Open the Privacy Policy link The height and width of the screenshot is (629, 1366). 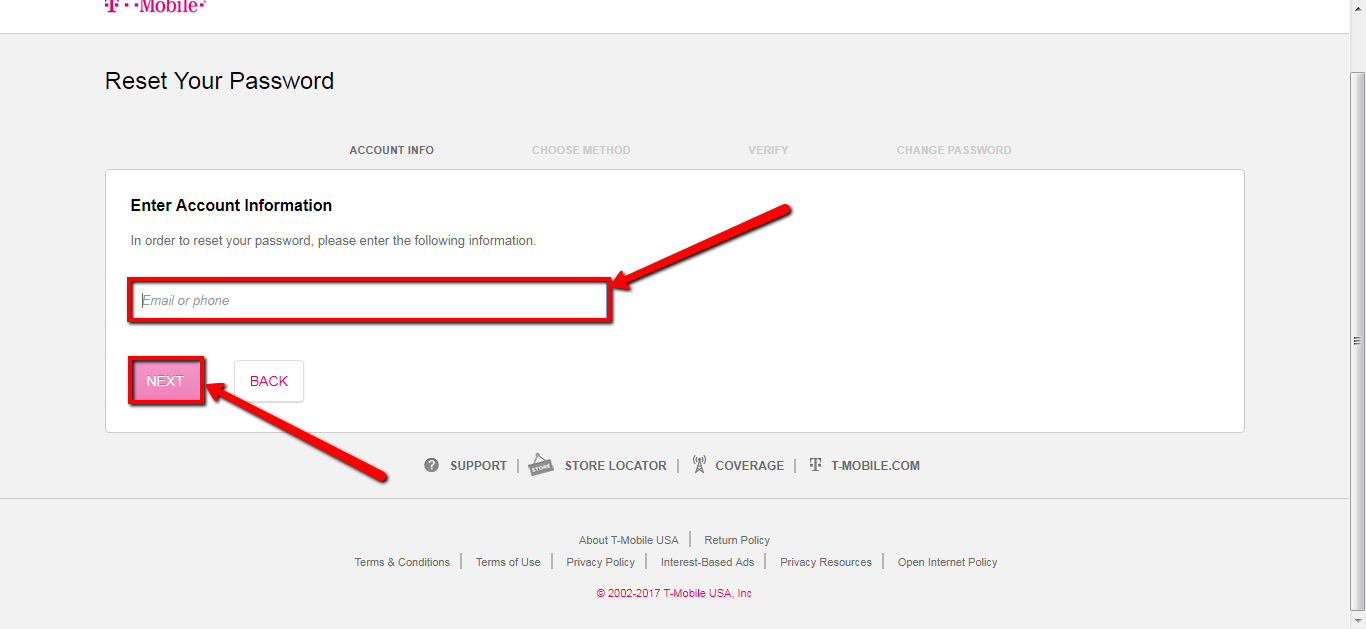pyautogui.click(x=600, y=561)
